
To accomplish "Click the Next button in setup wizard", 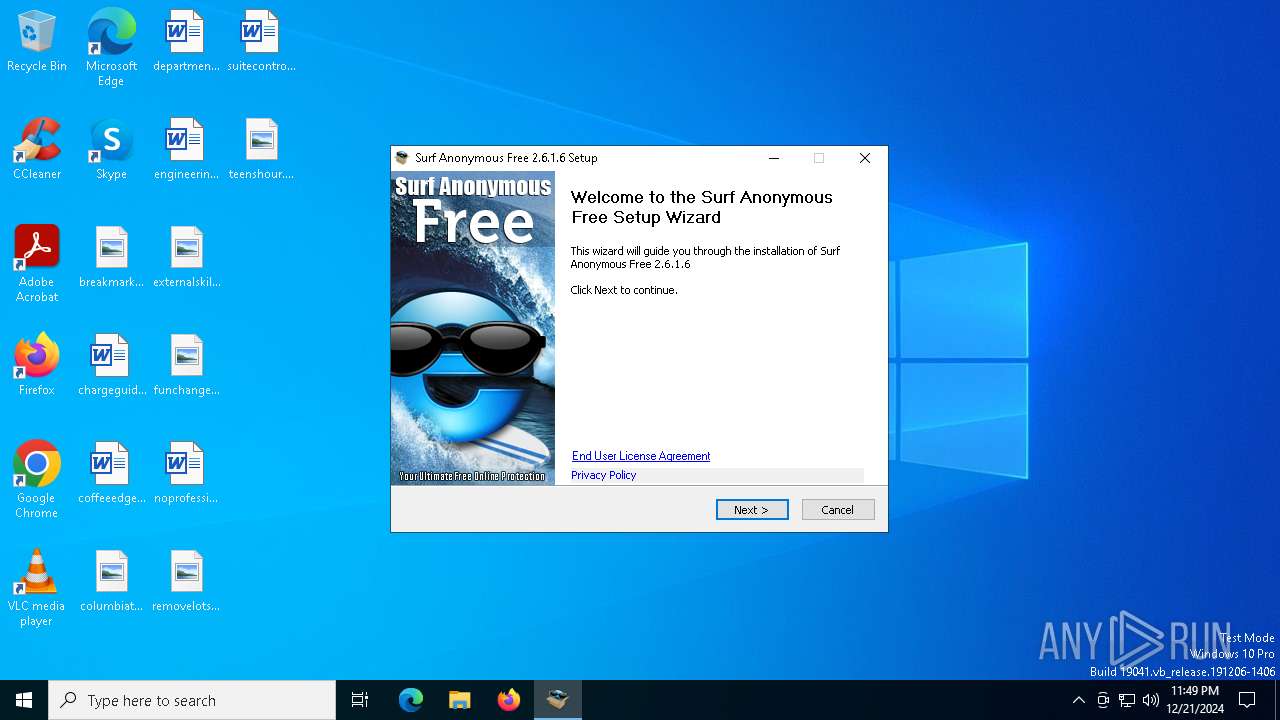I will [752, 510].
